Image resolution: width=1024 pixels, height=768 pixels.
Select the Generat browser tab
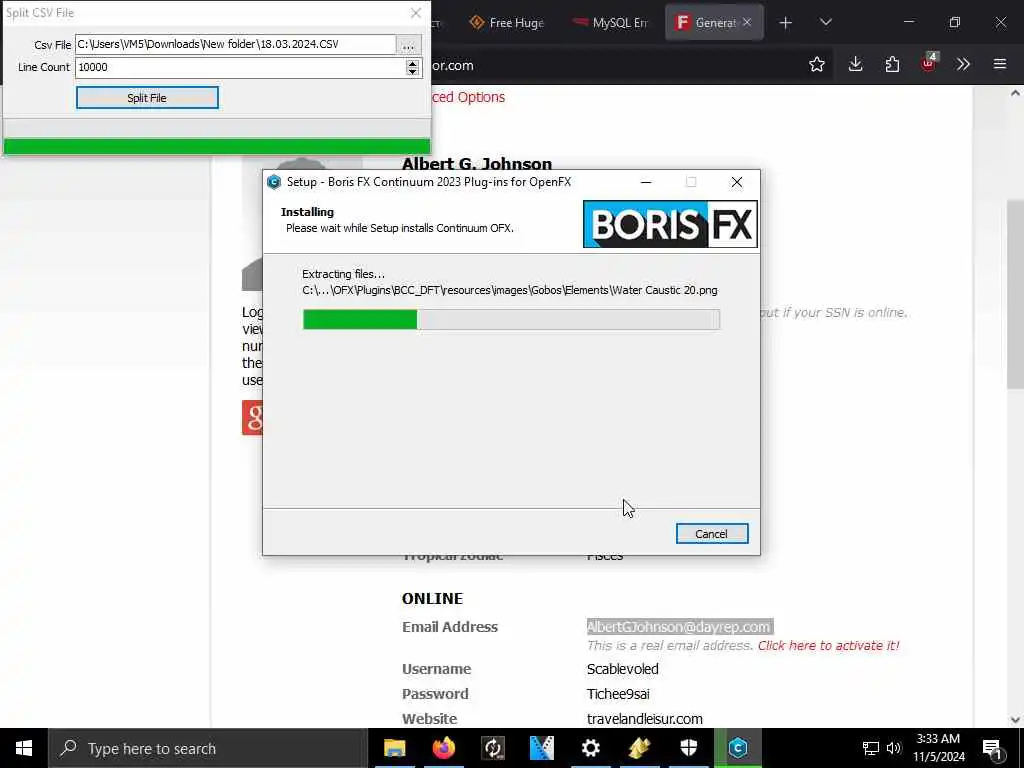[706, 23]
